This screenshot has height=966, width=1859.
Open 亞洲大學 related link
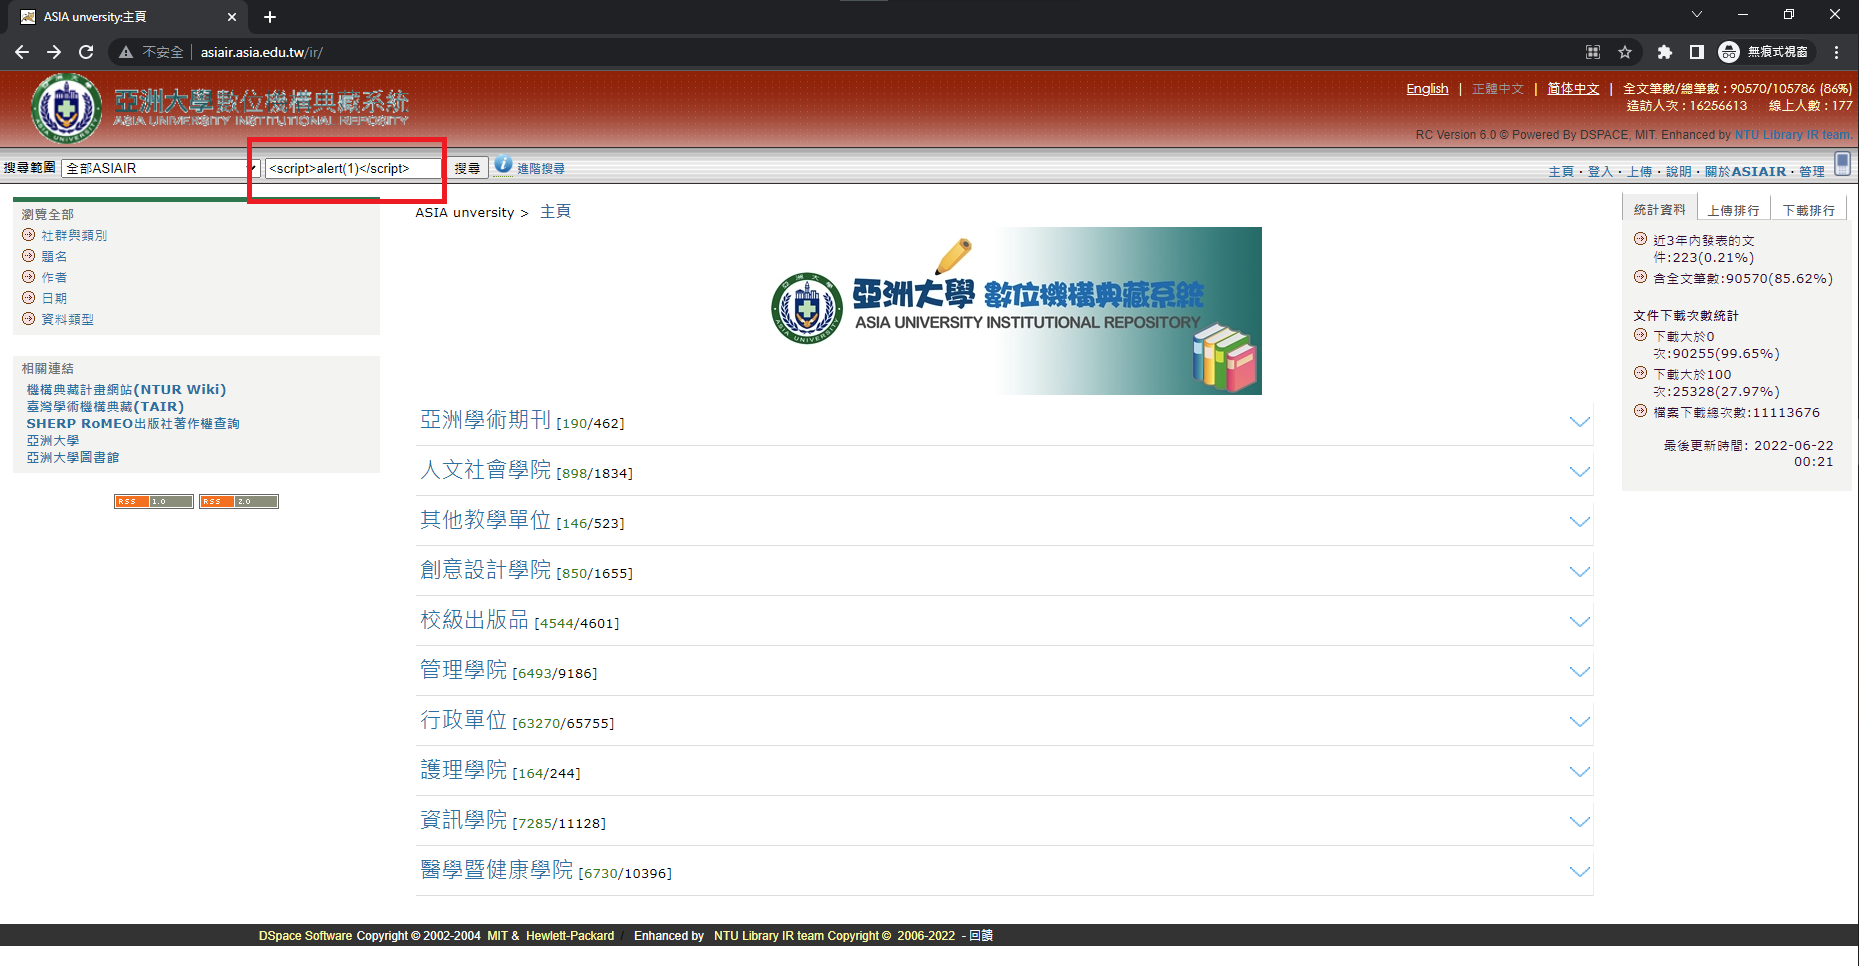53,441
